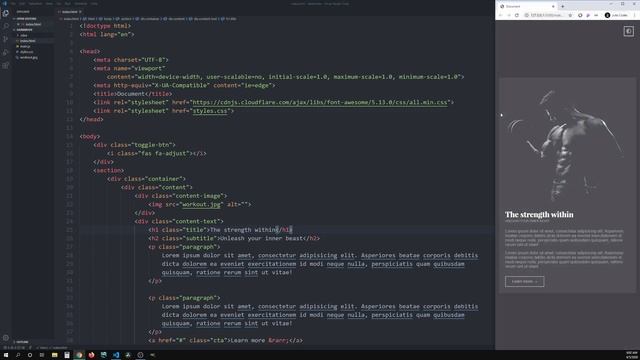Collapse the Open Editors section
The width and height of the screenshot is (640, 360).
click(27, 19)
